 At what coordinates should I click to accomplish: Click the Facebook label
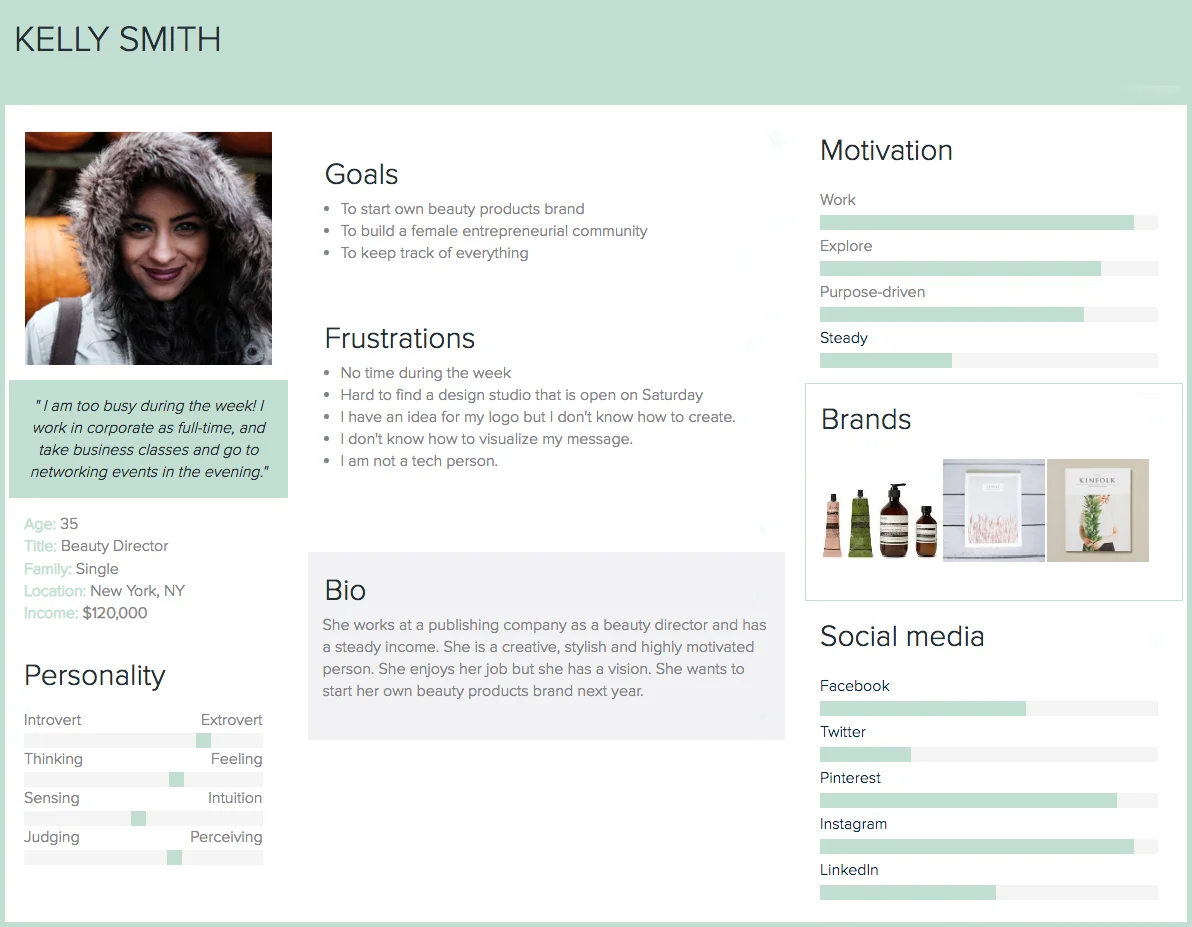pos(854,686)
